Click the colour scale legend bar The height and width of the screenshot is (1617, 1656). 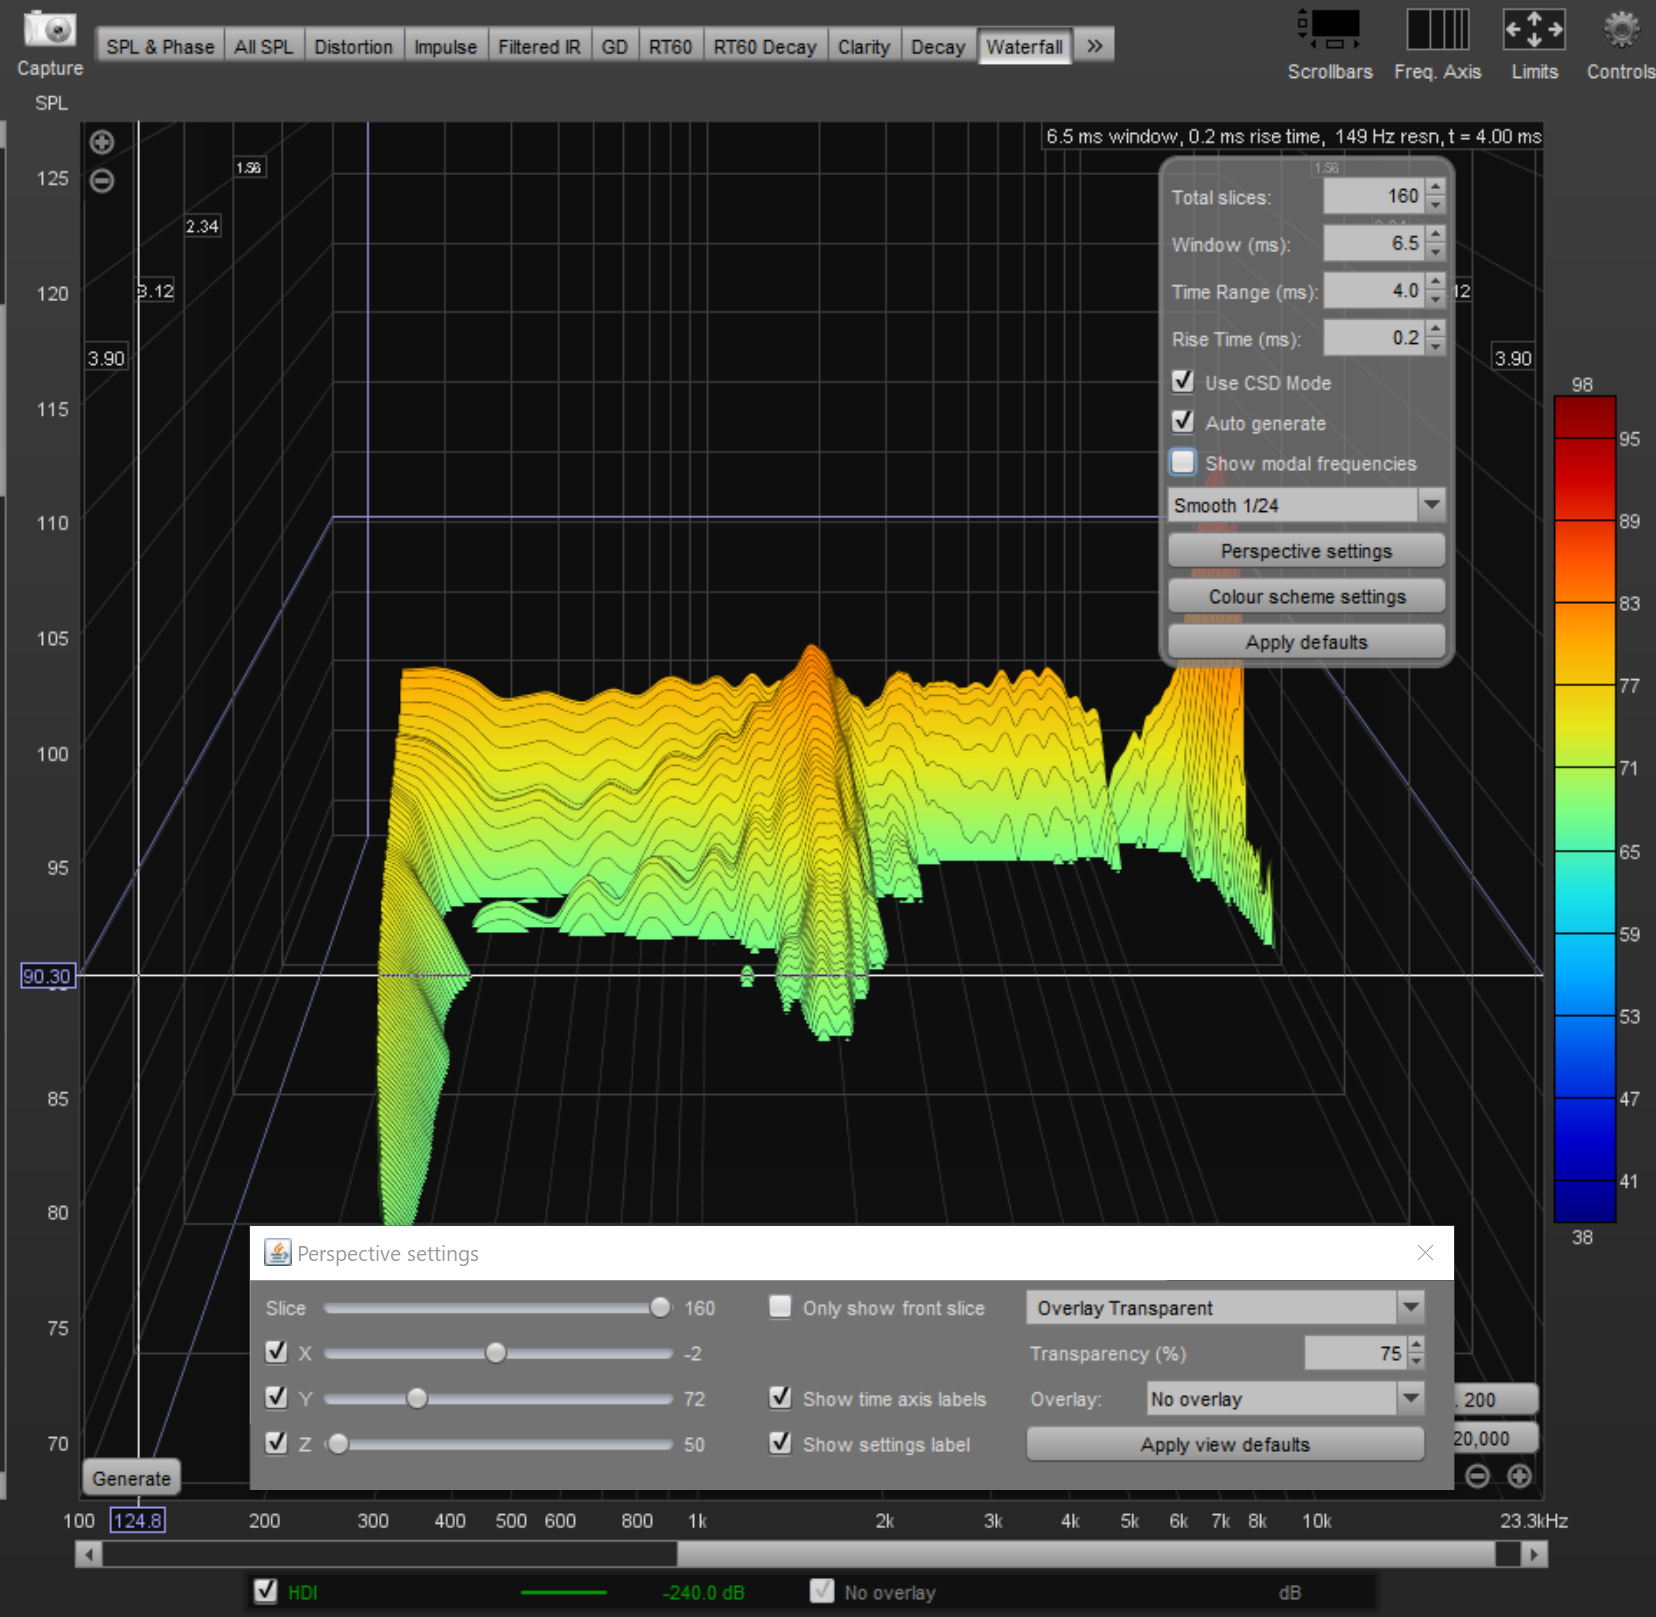pyautogui.click(x=1585, y=809)
